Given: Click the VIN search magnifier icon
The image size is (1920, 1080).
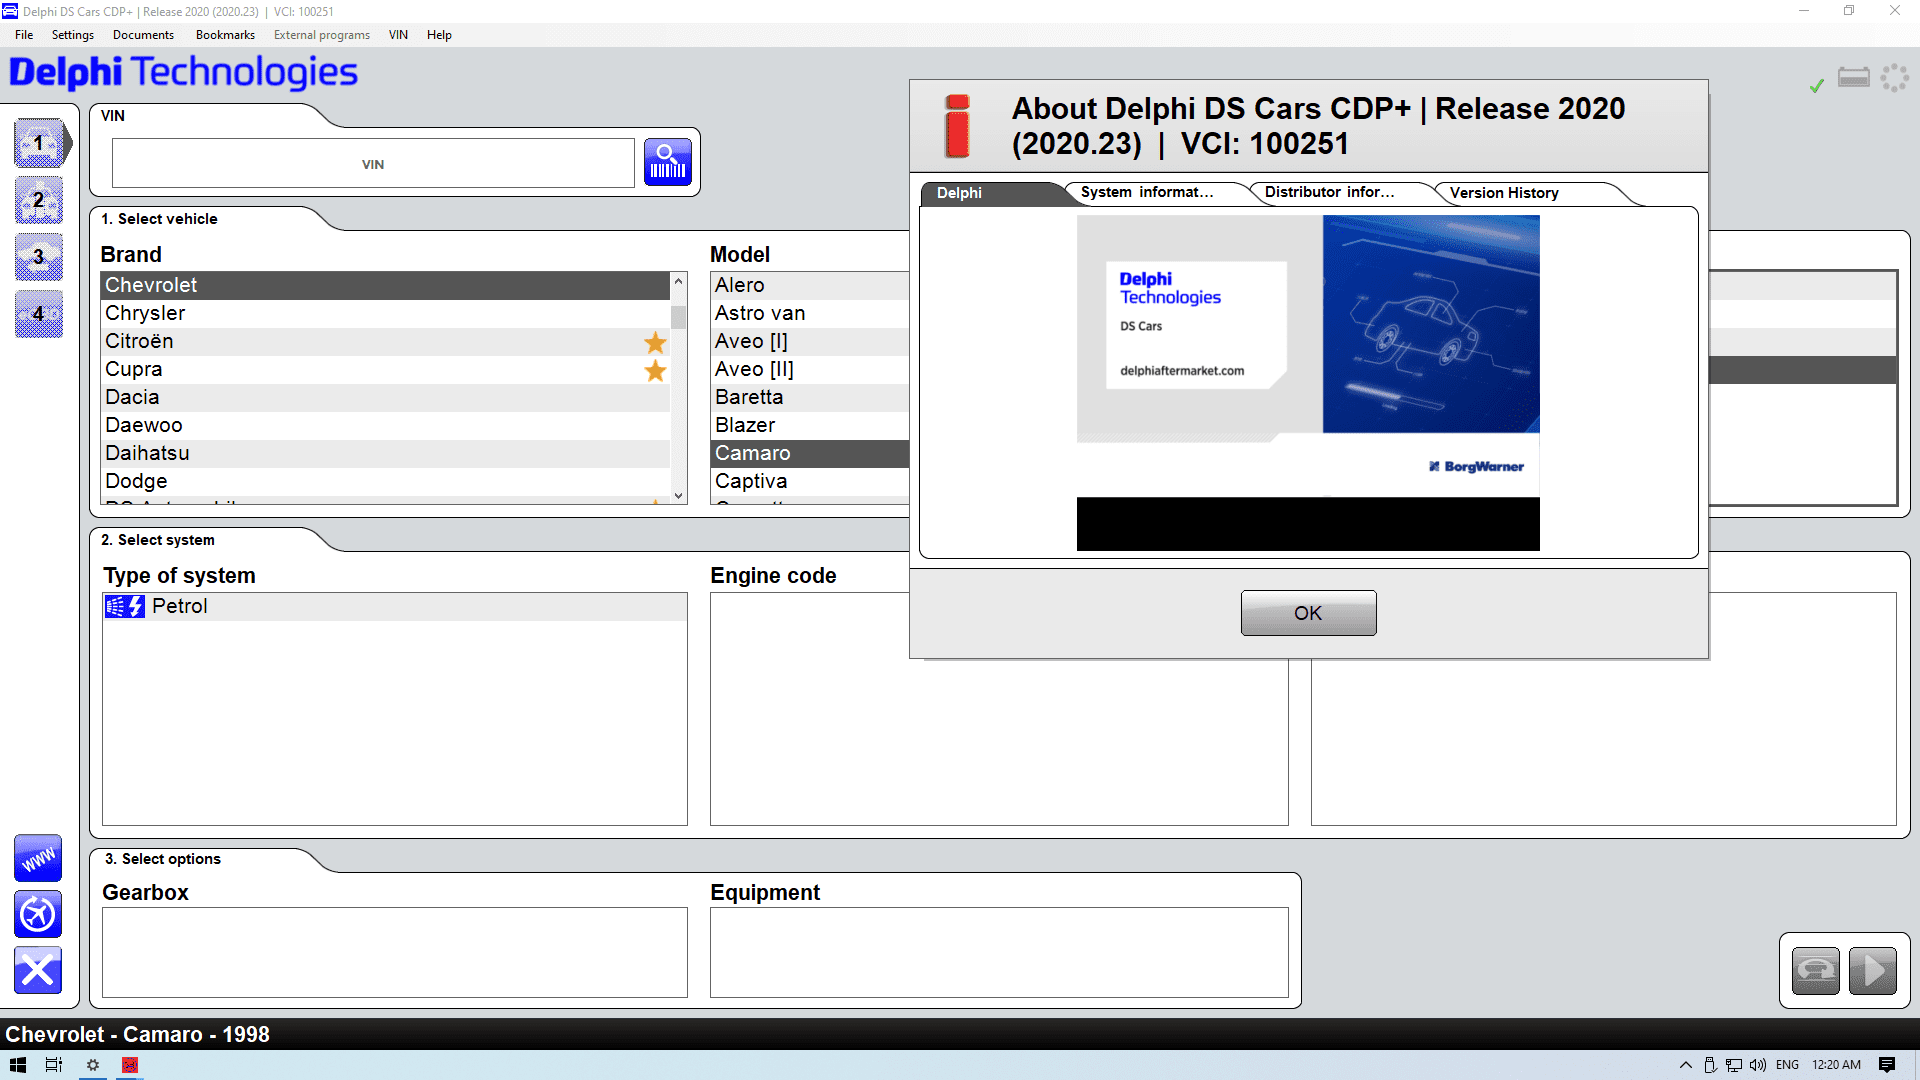Looking at the screenshot, I should 667,161.
